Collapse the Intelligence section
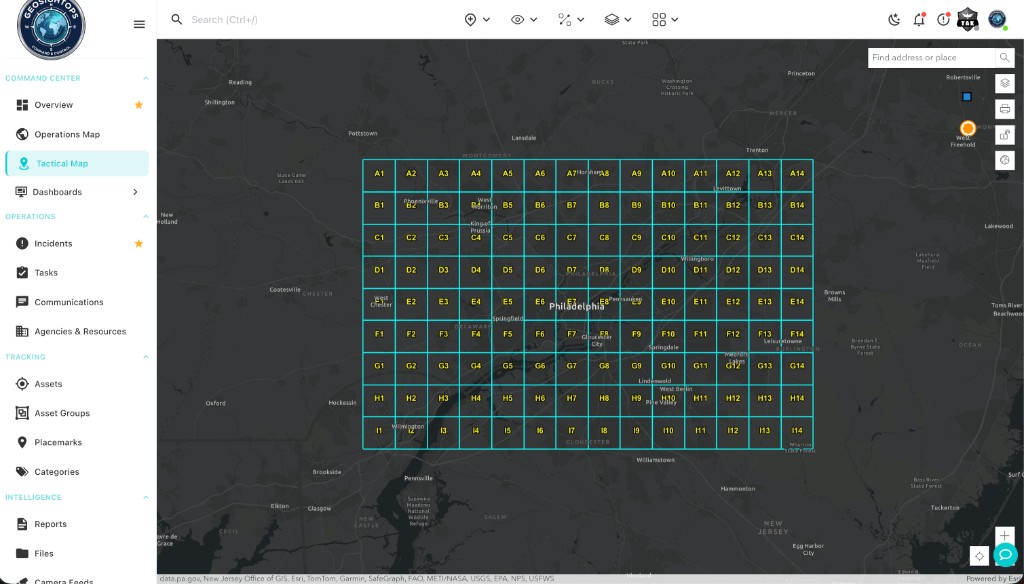Viewport: 1024px width, 584px height. [x=146, y=497]
